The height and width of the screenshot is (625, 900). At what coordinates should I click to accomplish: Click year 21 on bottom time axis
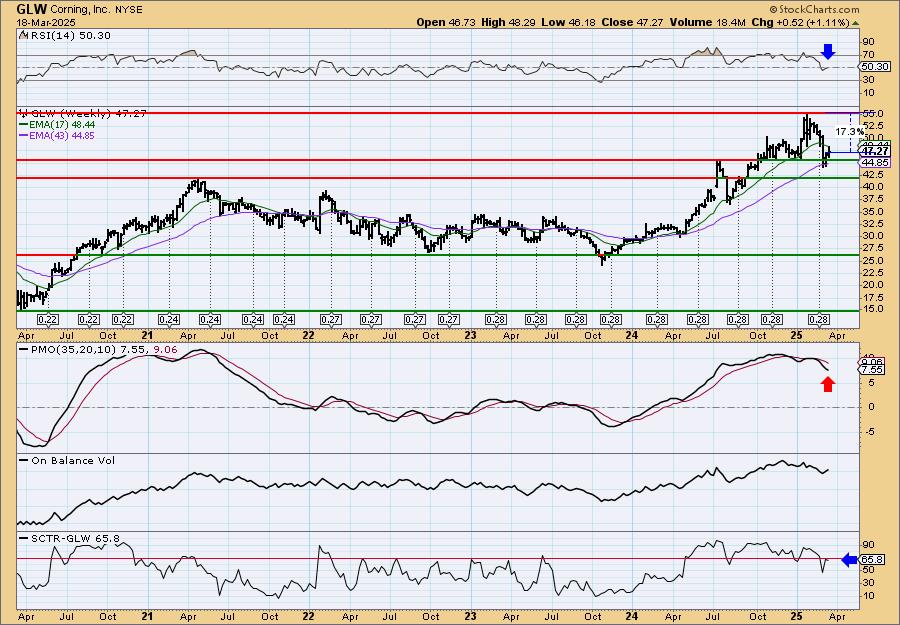click(148, 616)
